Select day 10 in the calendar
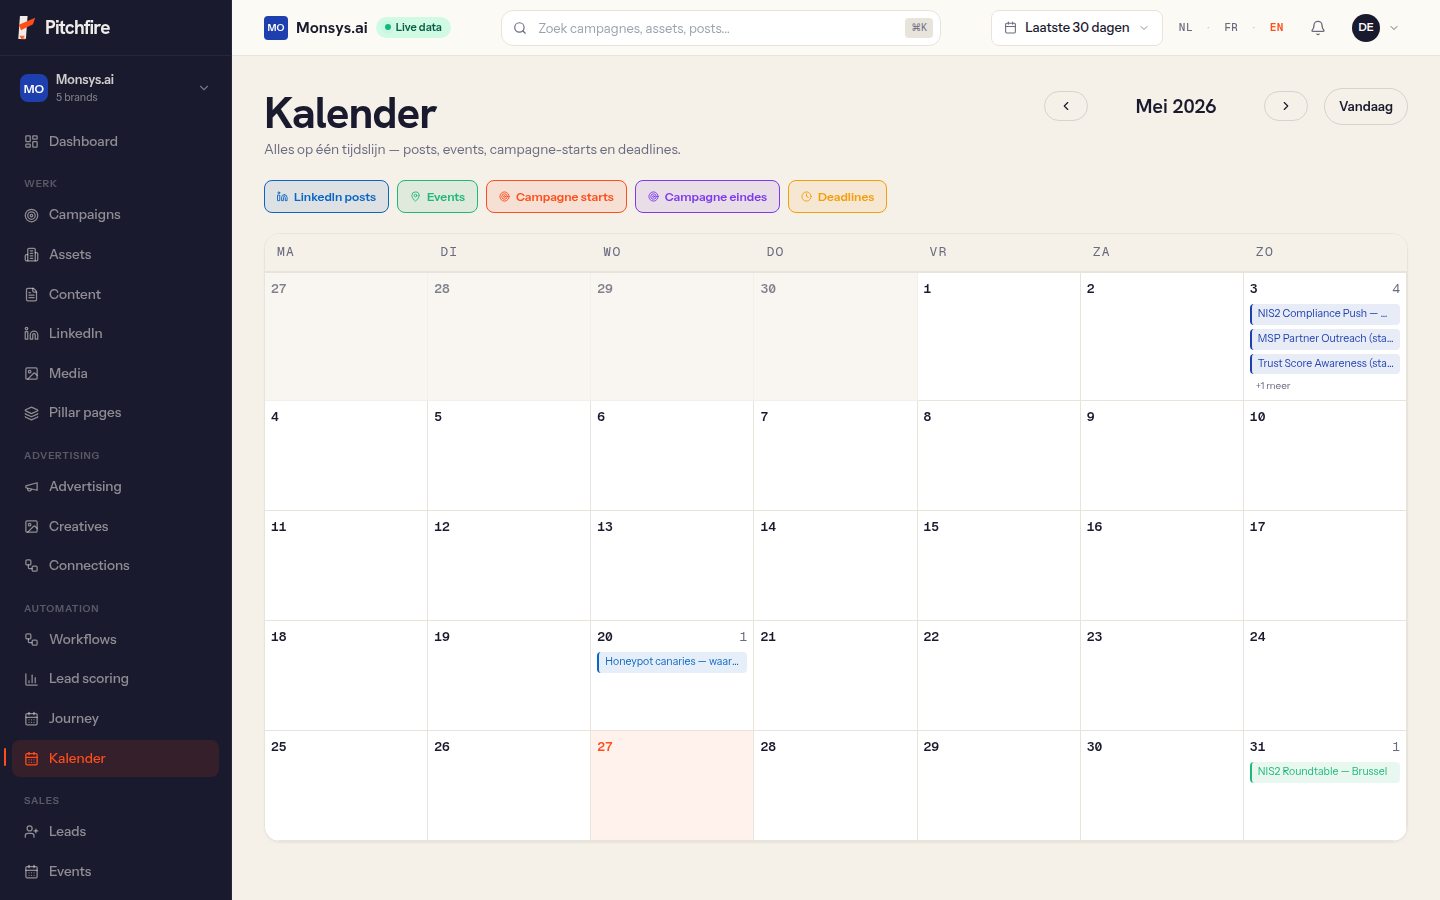The height and width of the screenshot is (900, 1440). (x=1325, y=456)
